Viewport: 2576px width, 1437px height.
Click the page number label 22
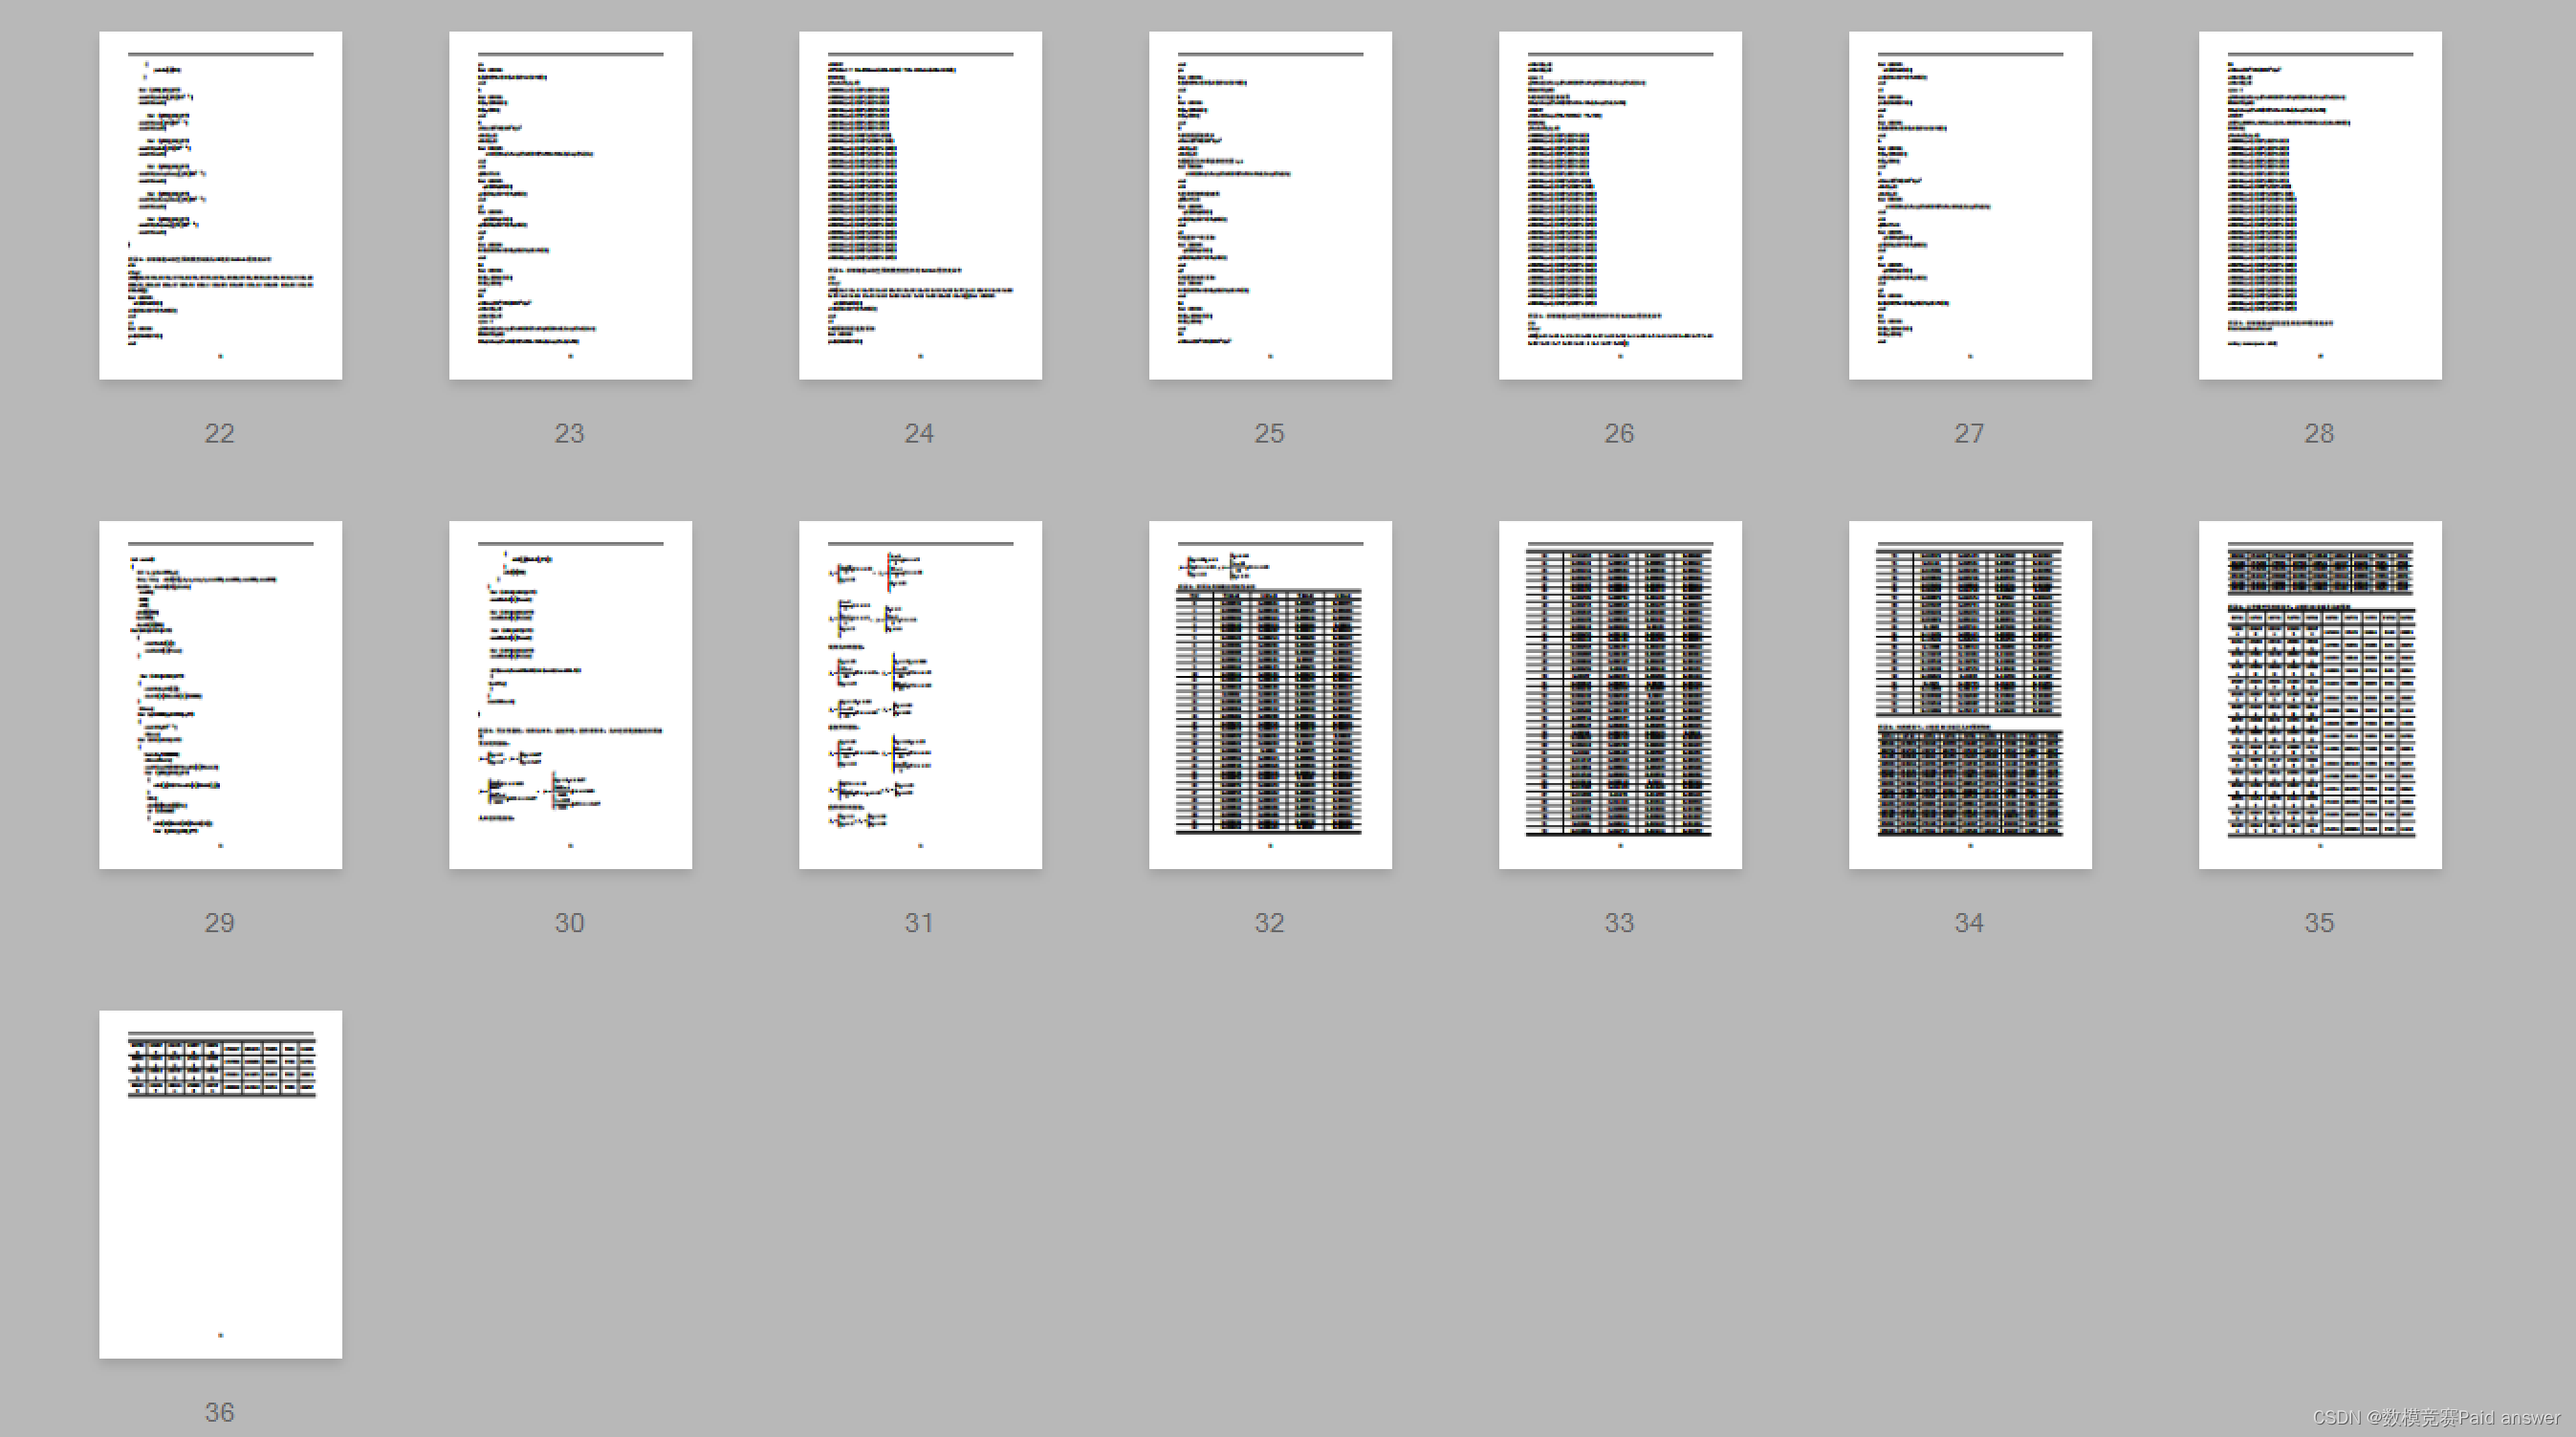[220, 433]
